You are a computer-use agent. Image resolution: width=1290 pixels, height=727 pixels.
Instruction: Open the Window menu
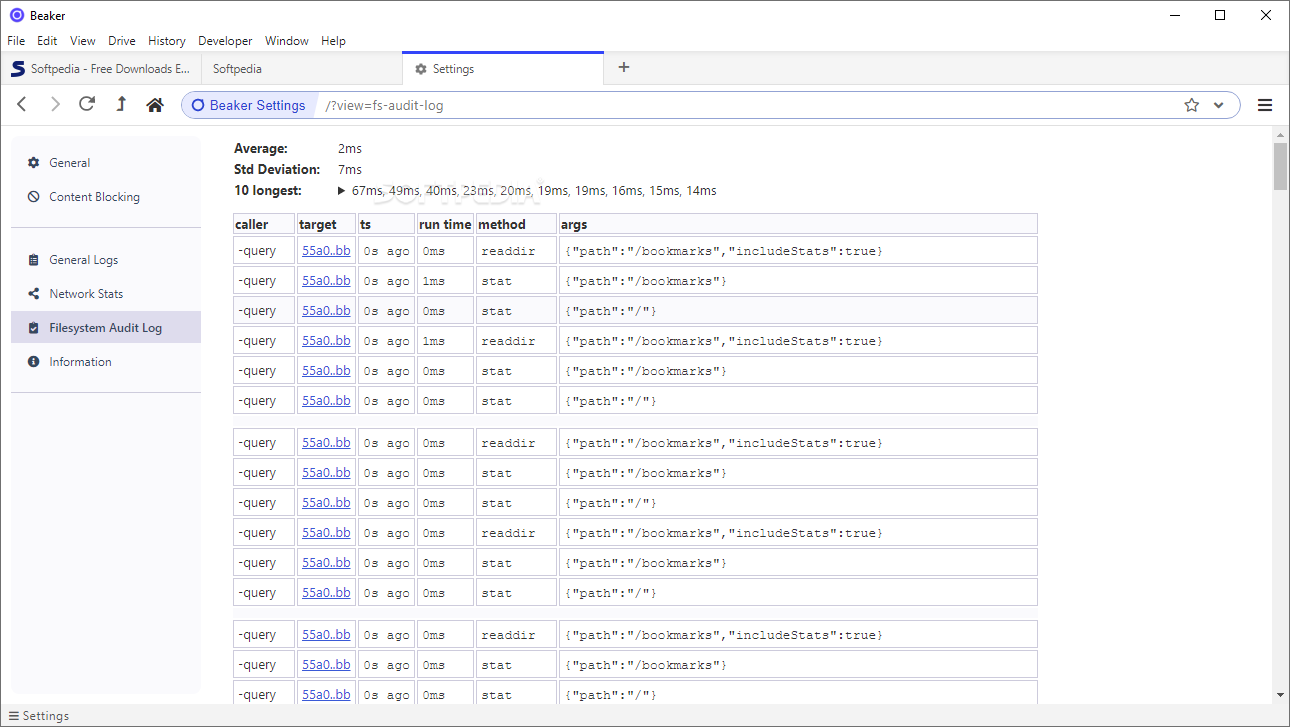coord(287,41)
